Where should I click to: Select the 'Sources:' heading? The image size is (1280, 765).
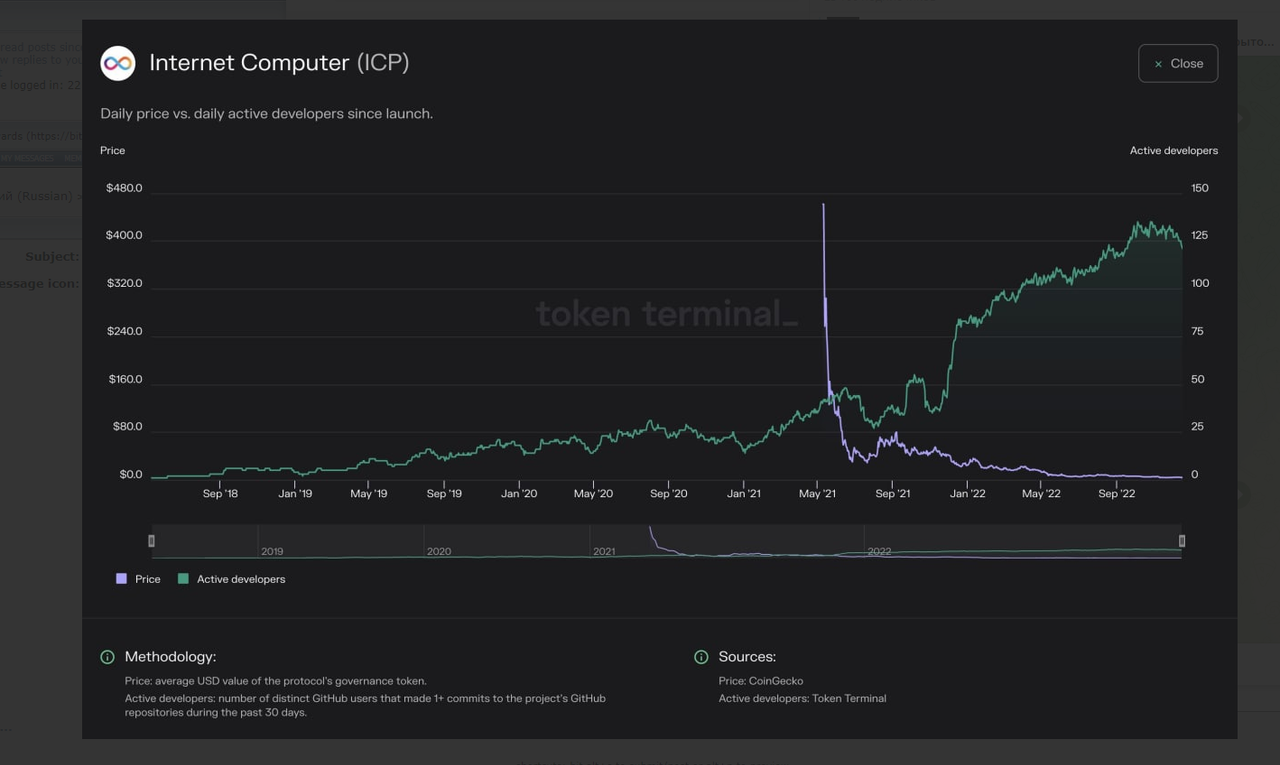coord(747,657)
